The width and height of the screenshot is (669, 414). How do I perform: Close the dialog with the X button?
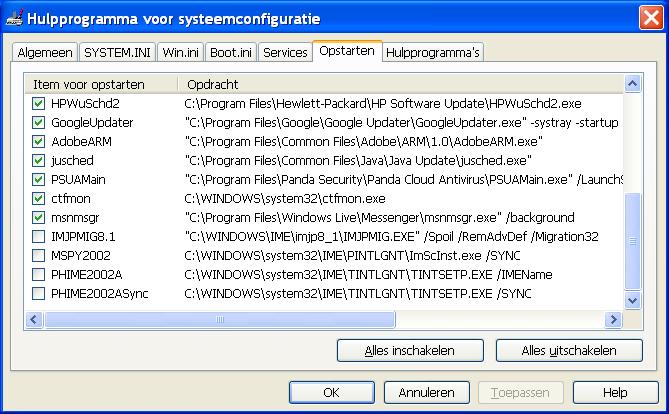pos(649,15)
